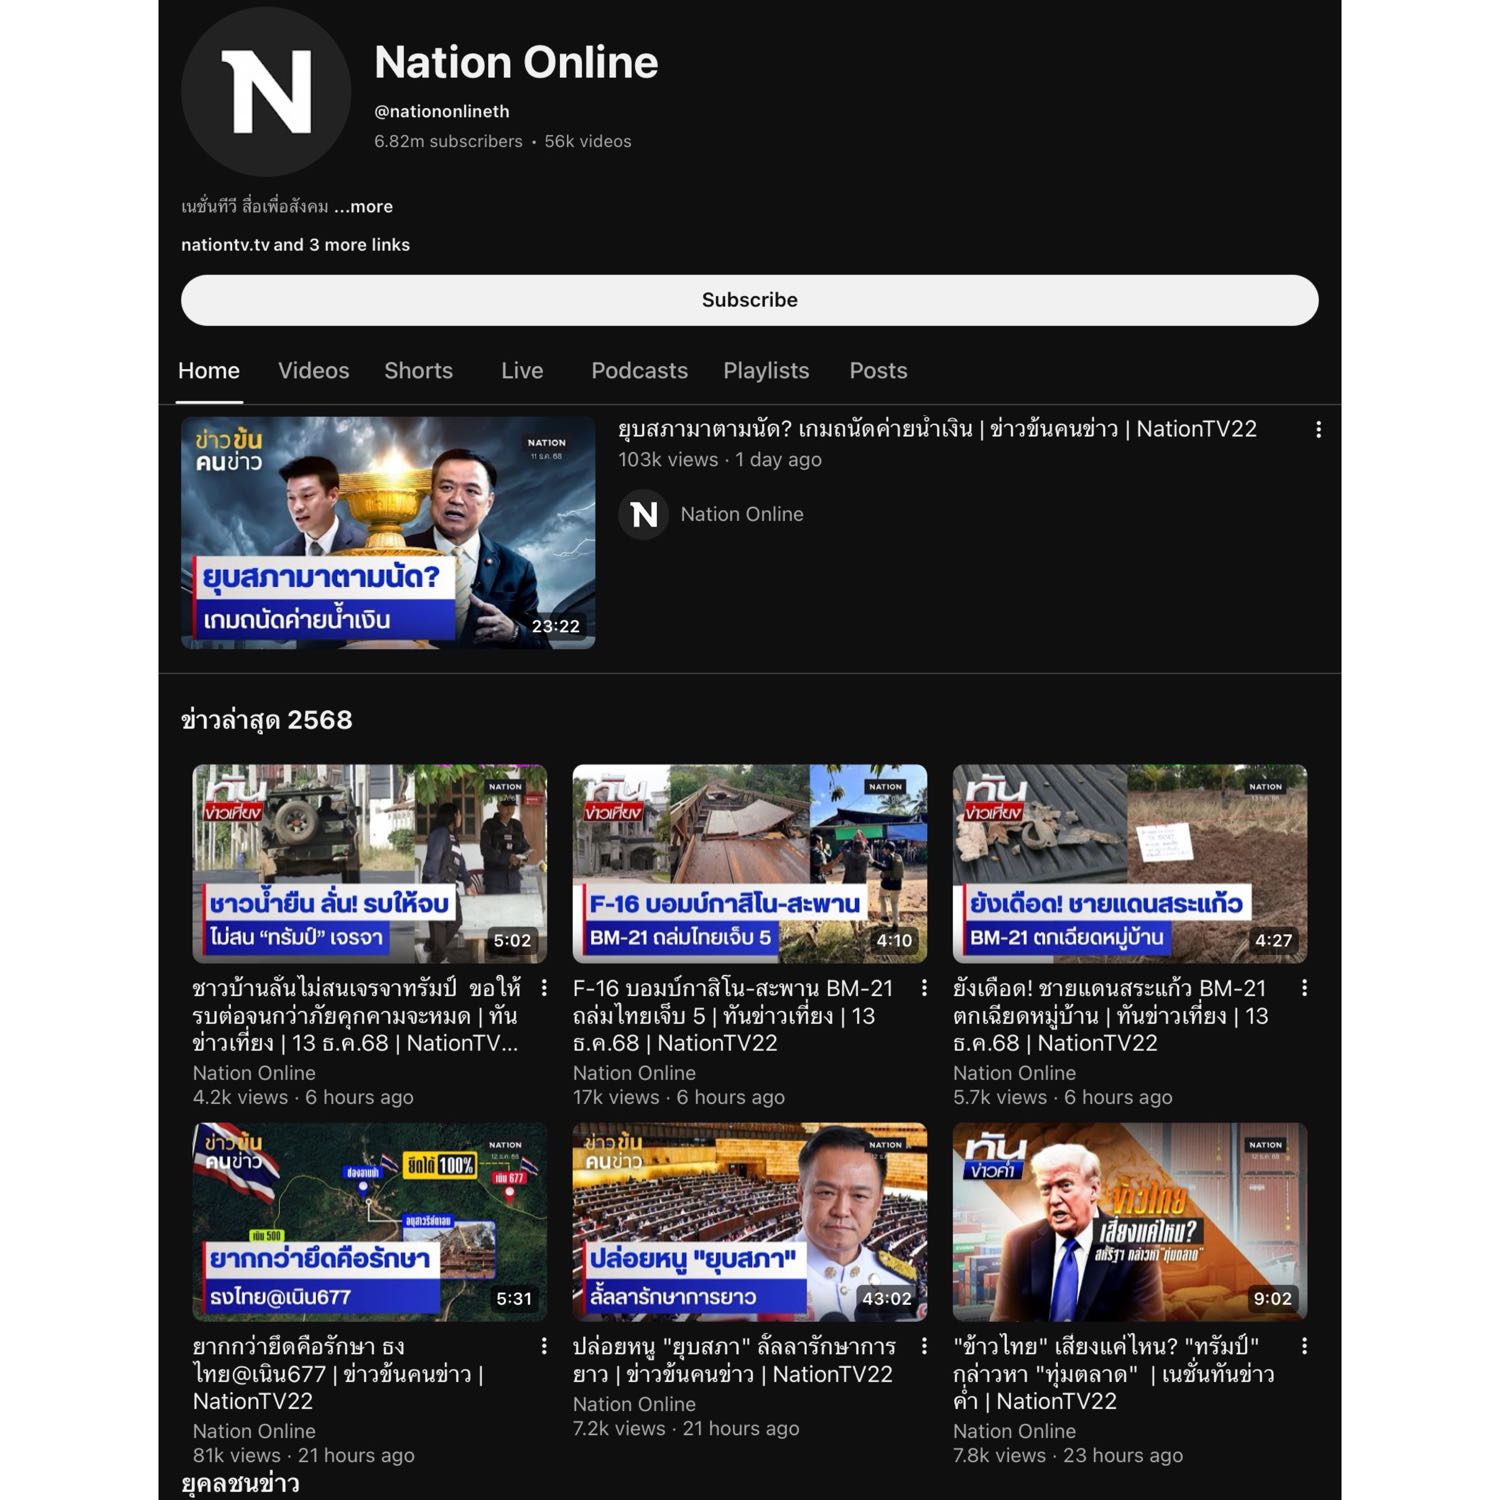
Task: Open the Podcasts tab
Action: coord(639,371)
